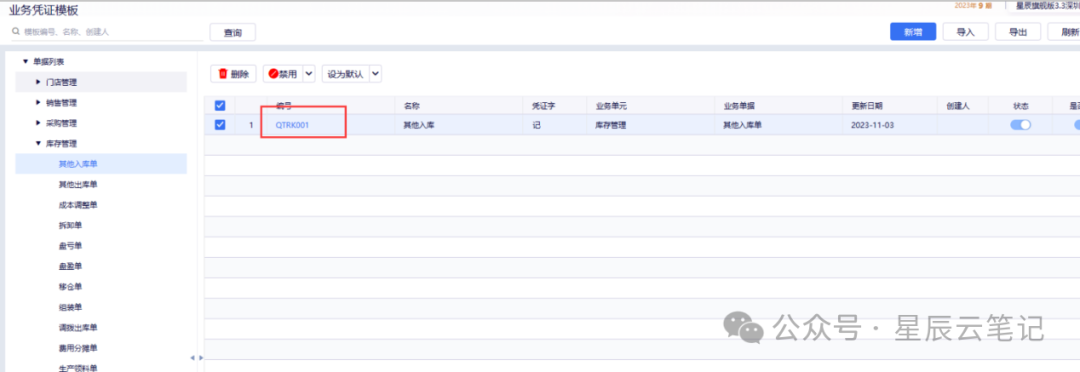
Task: Select 盘亏单 in the tree
Action: coord(71,246)
